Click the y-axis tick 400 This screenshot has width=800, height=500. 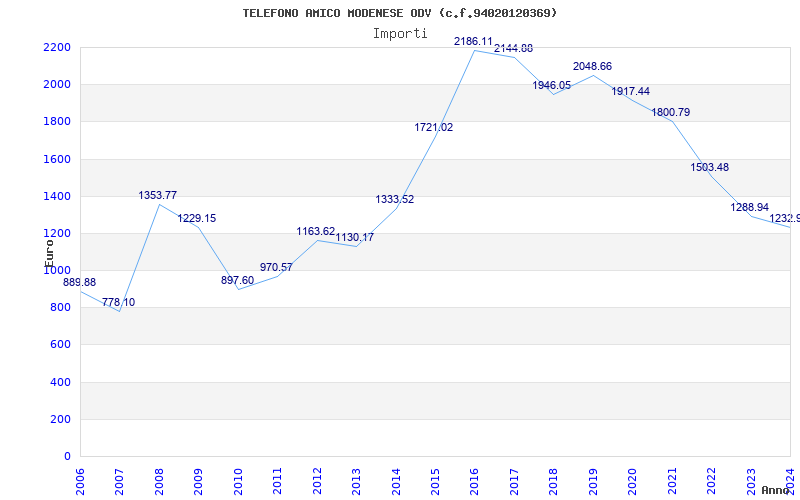(60, 382)
